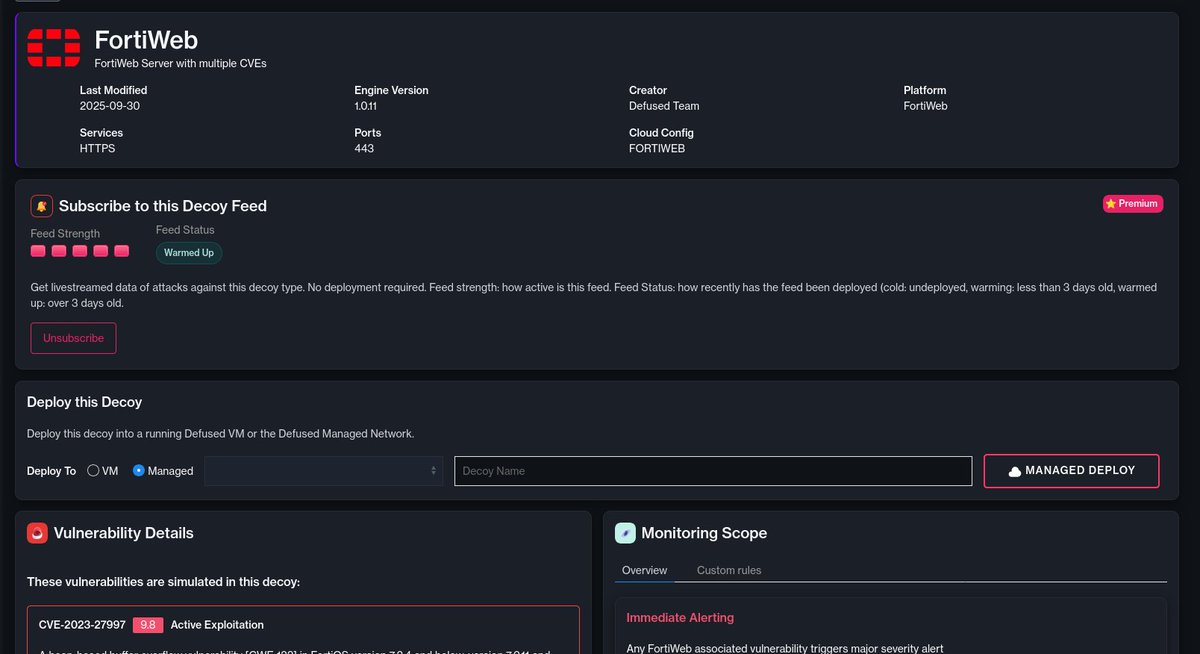Click the Feed Strength indicator bars

point(80,251)
